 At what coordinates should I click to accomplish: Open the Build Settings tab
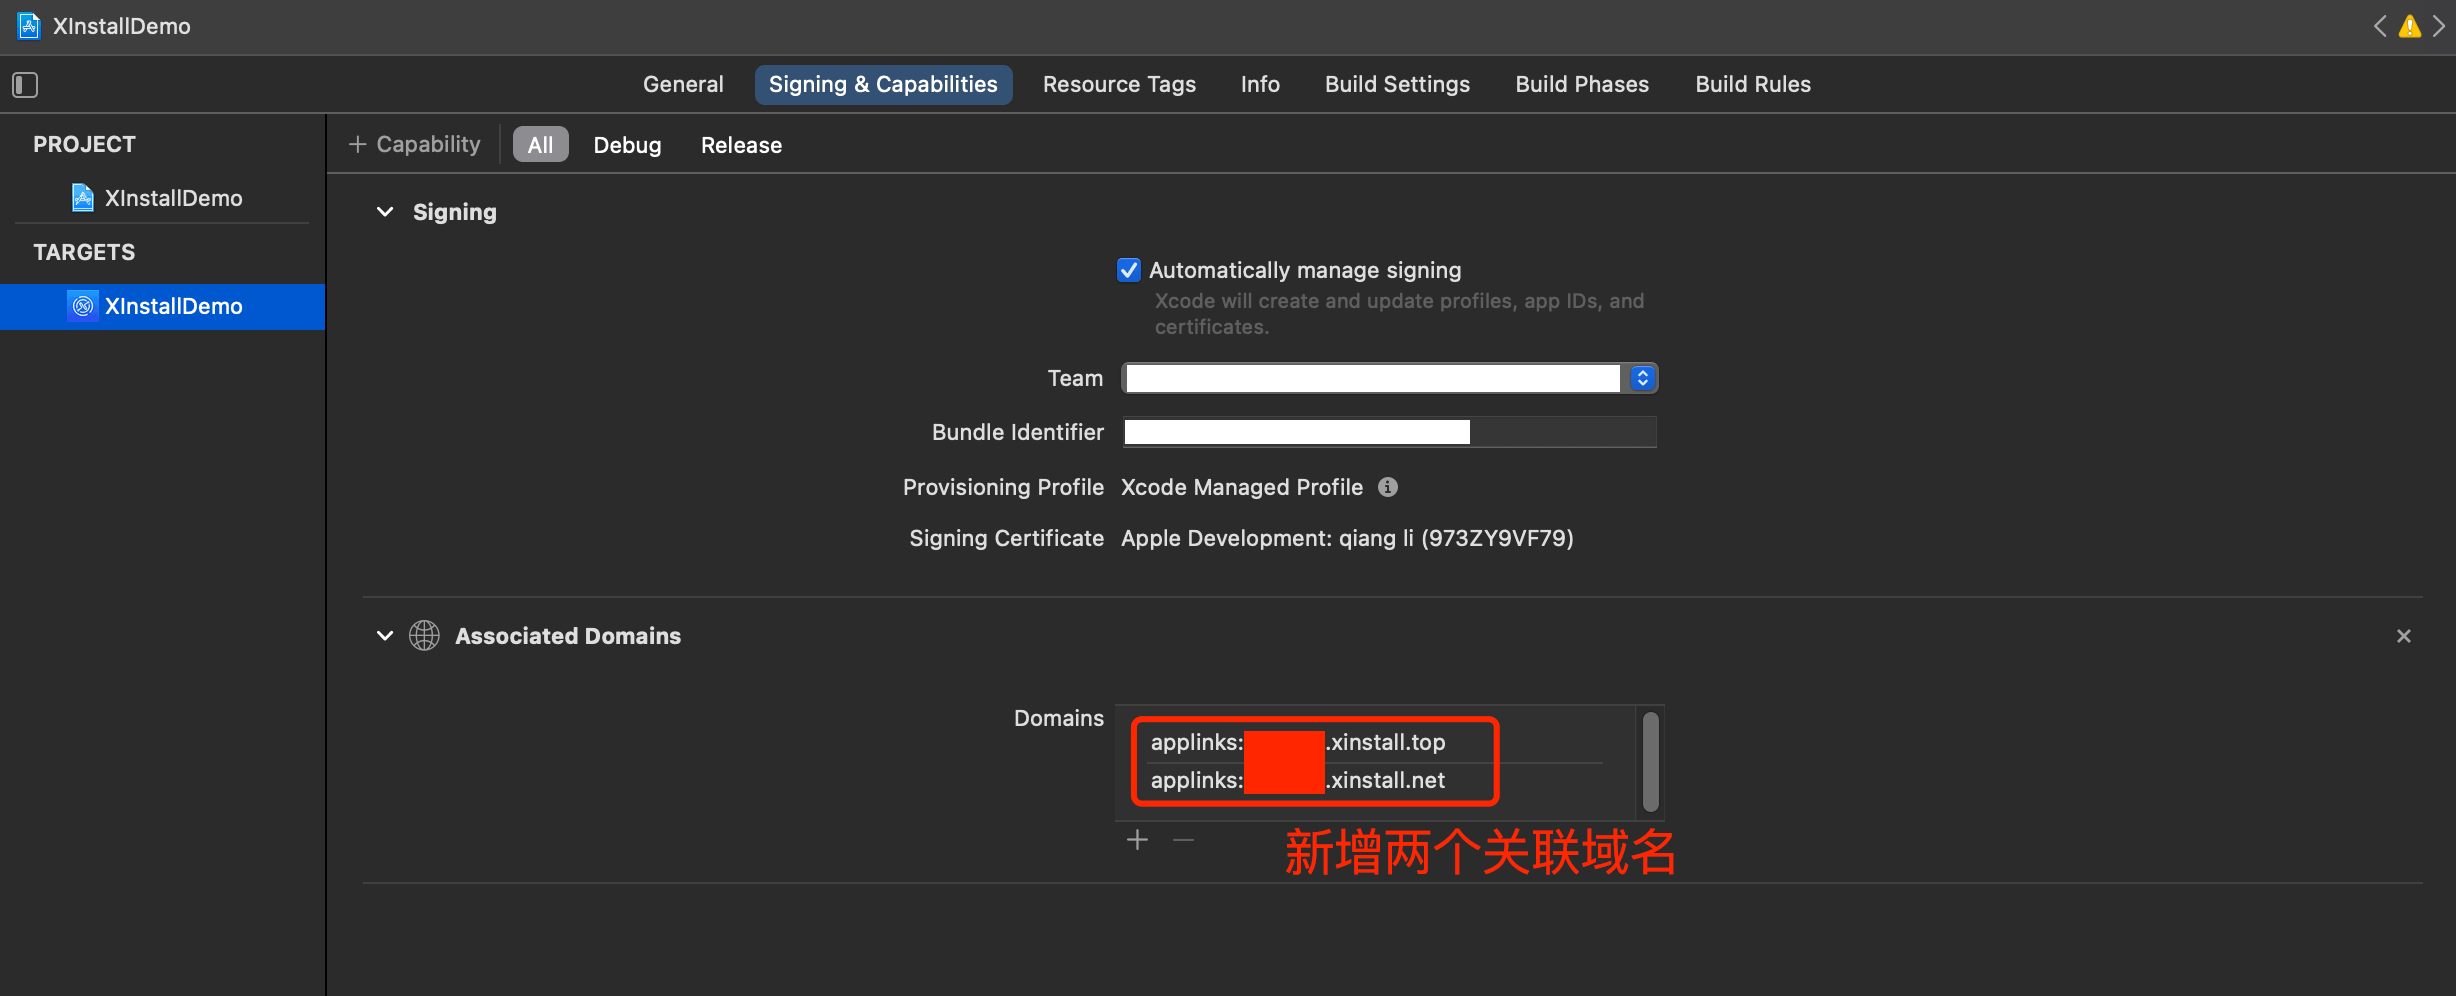[x=1397, y=85]
